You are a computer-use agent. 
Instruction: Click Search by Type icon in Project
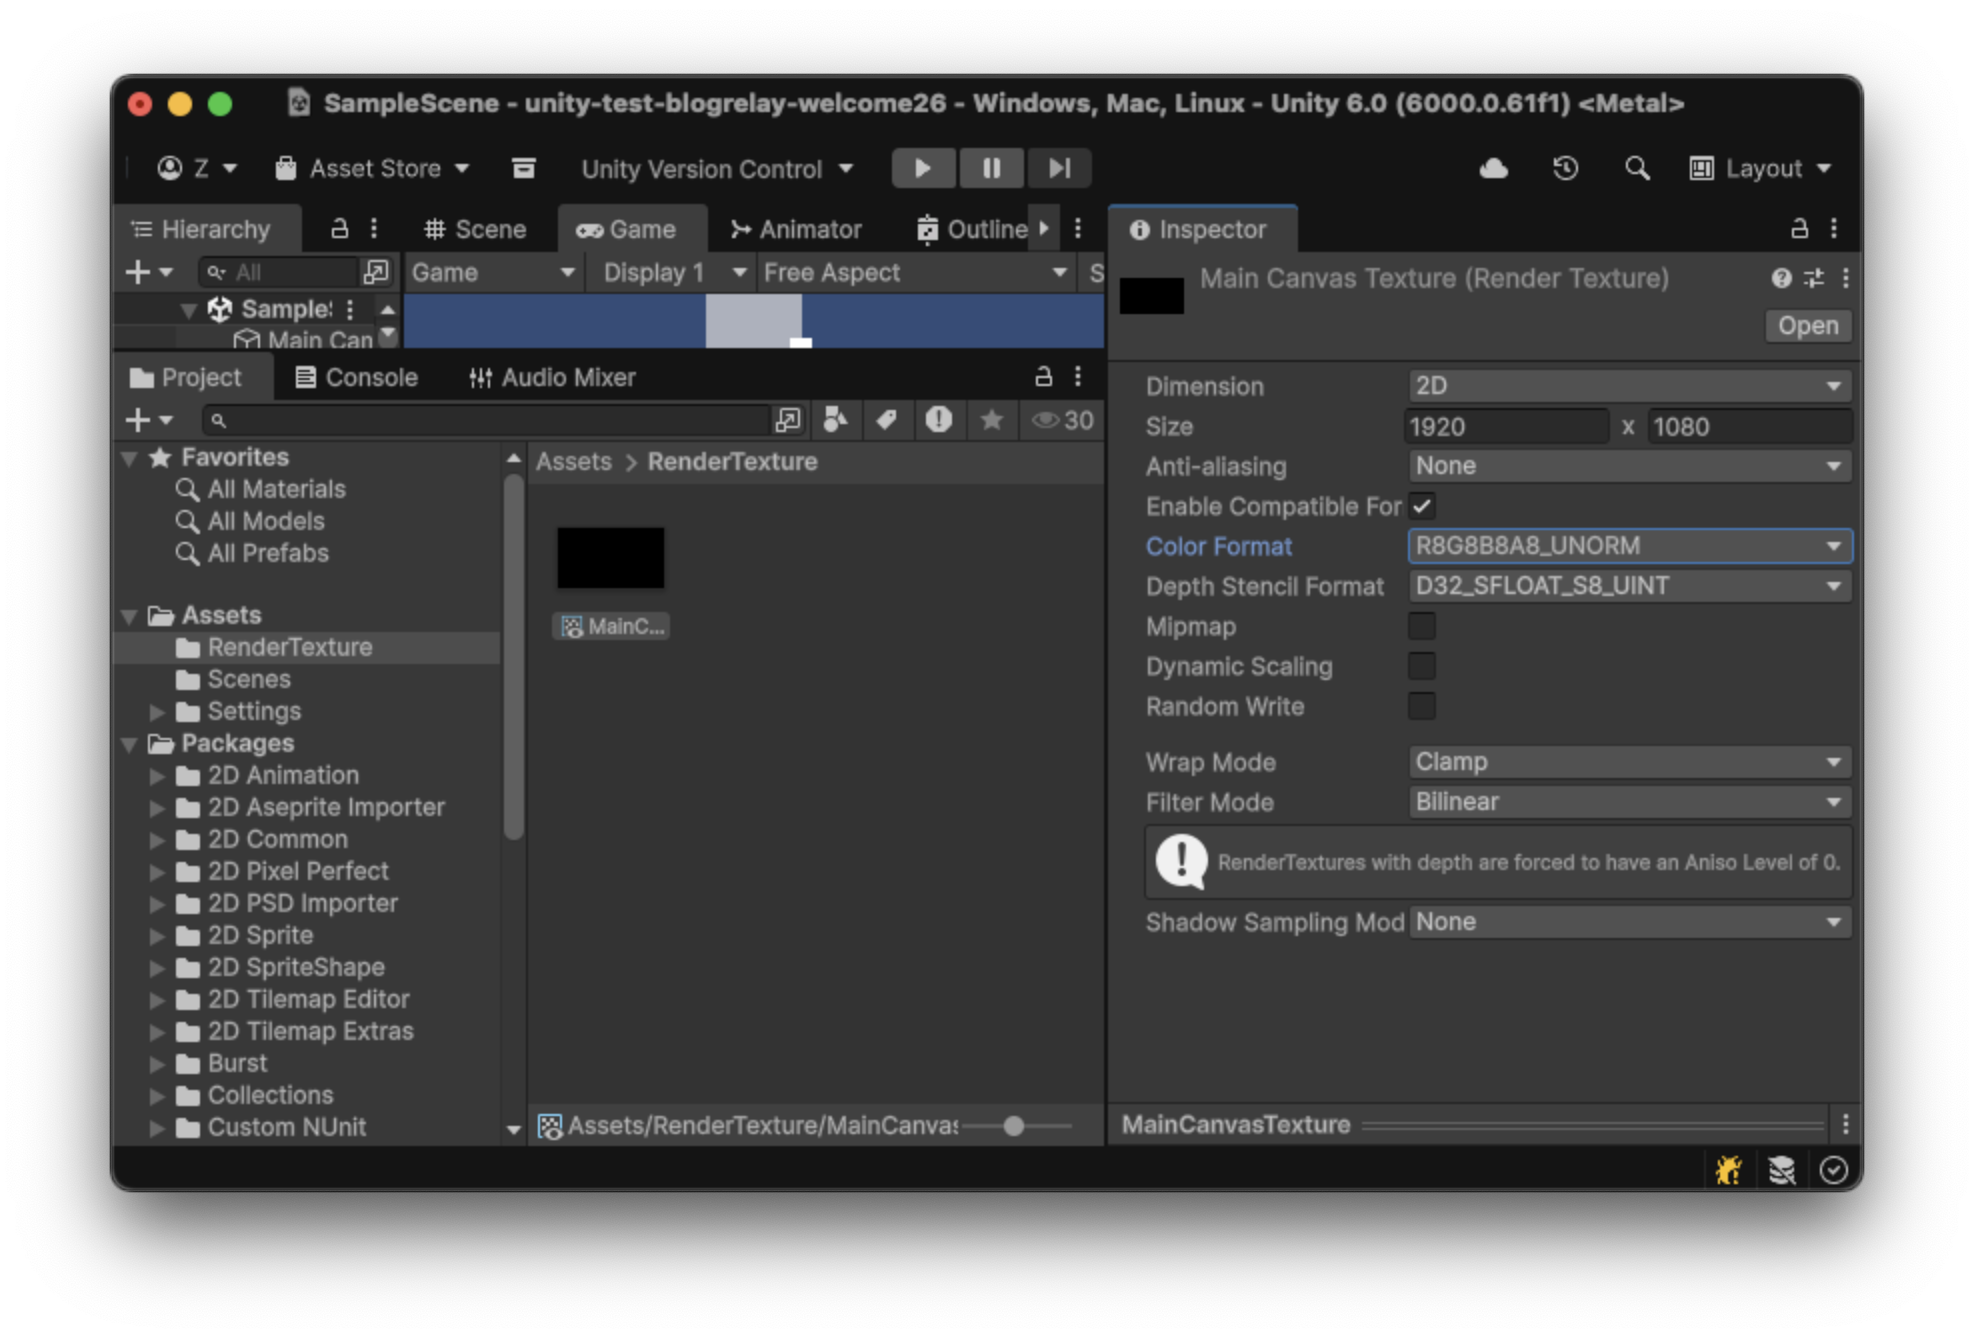835,420
